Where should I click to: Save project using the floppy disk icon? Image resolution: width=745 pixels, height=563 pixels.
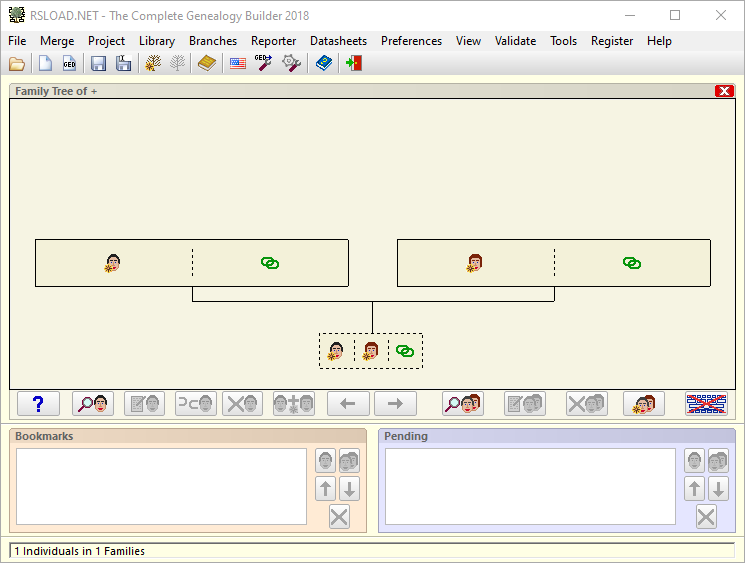pyautogui.click(x=98, y=63)
